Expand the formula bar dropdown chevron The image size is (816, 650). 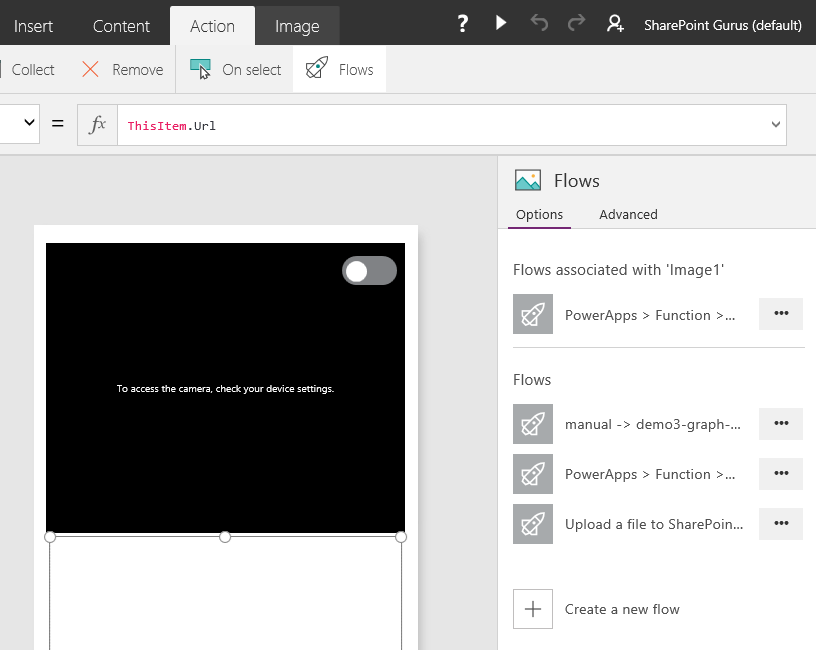[775, 125]
